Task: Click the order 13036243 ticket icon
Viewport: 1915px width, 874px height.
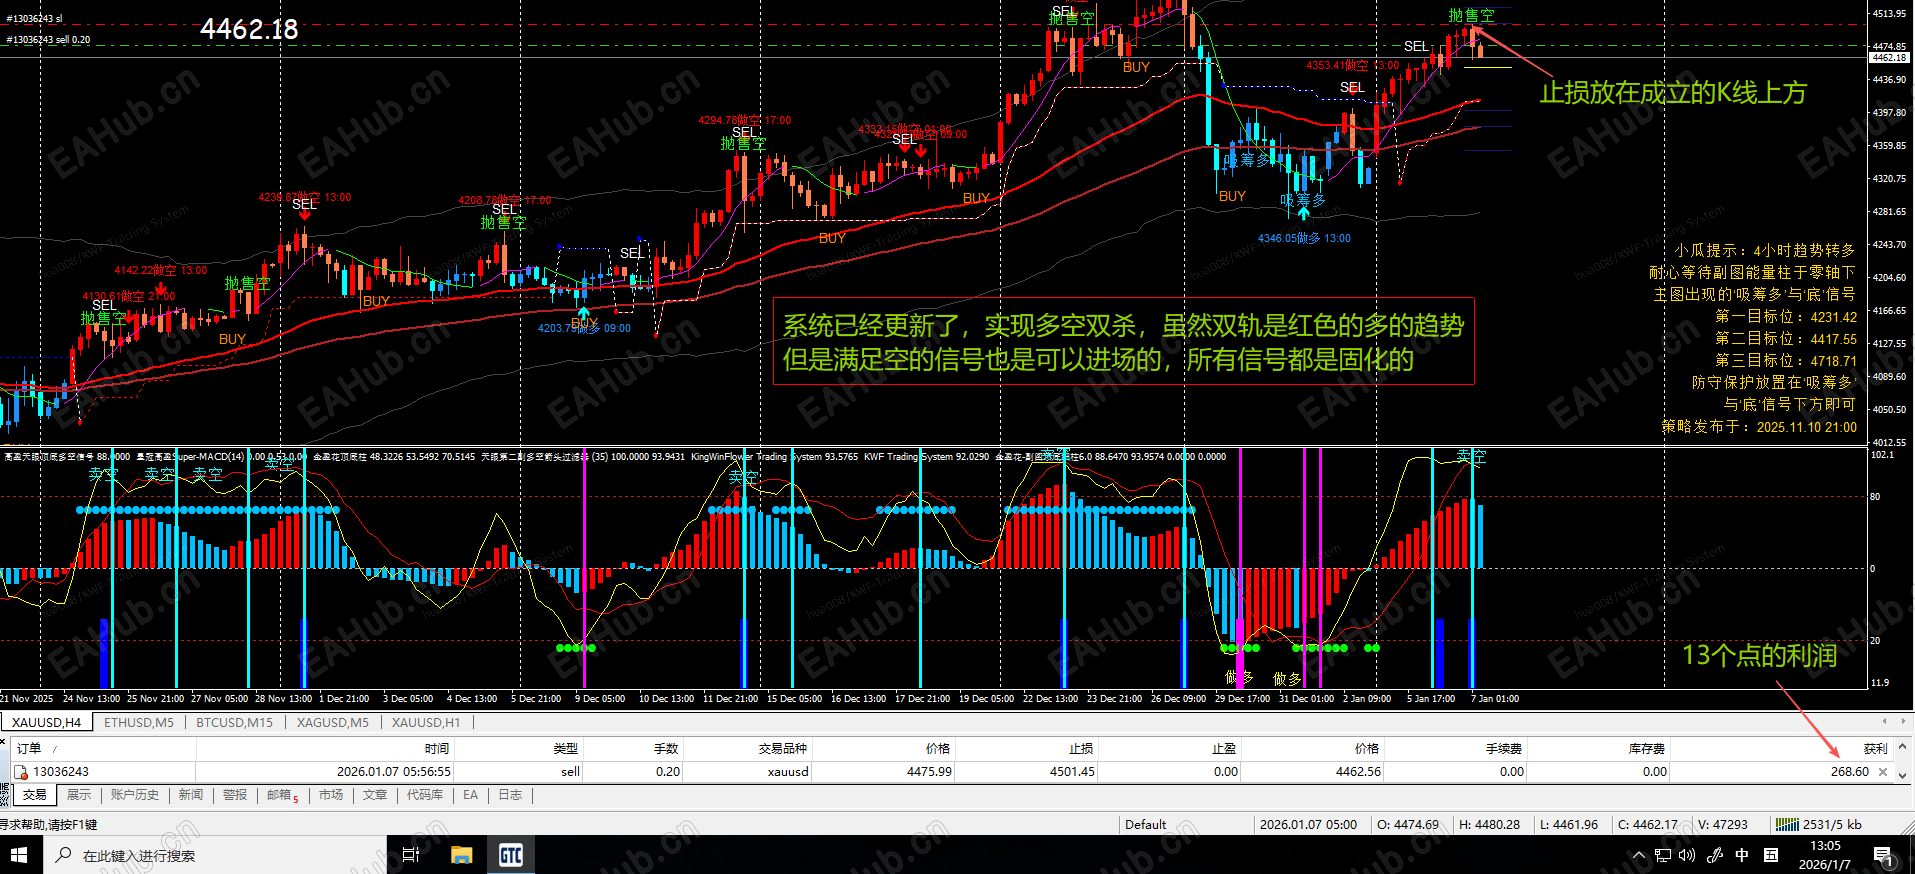Action: point(20,772)
